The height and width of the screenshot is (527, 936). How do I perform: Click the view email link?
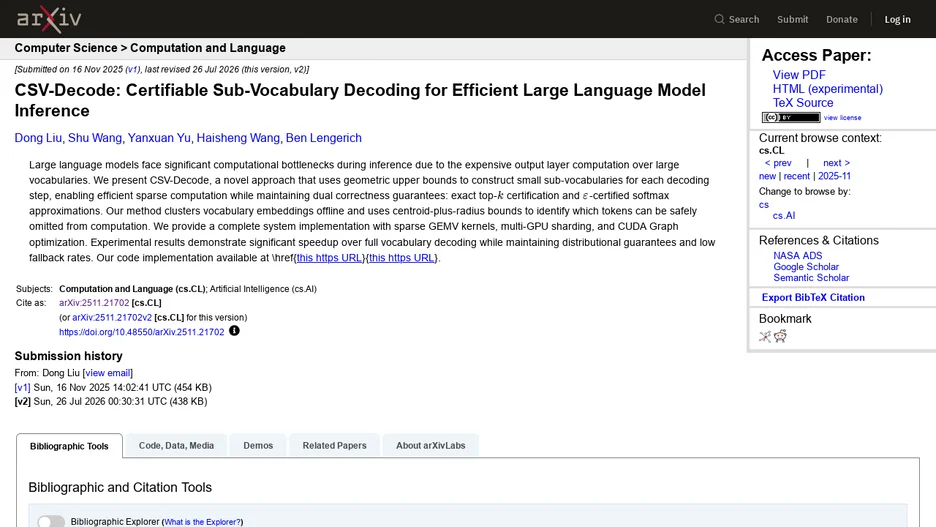point(107,373)
